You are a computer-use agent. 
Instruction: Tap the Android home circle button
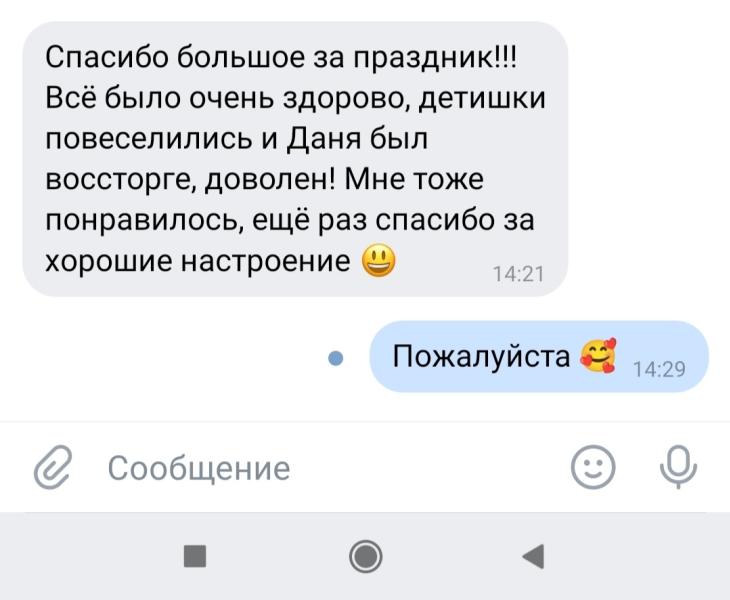click(x=365, y=556)
